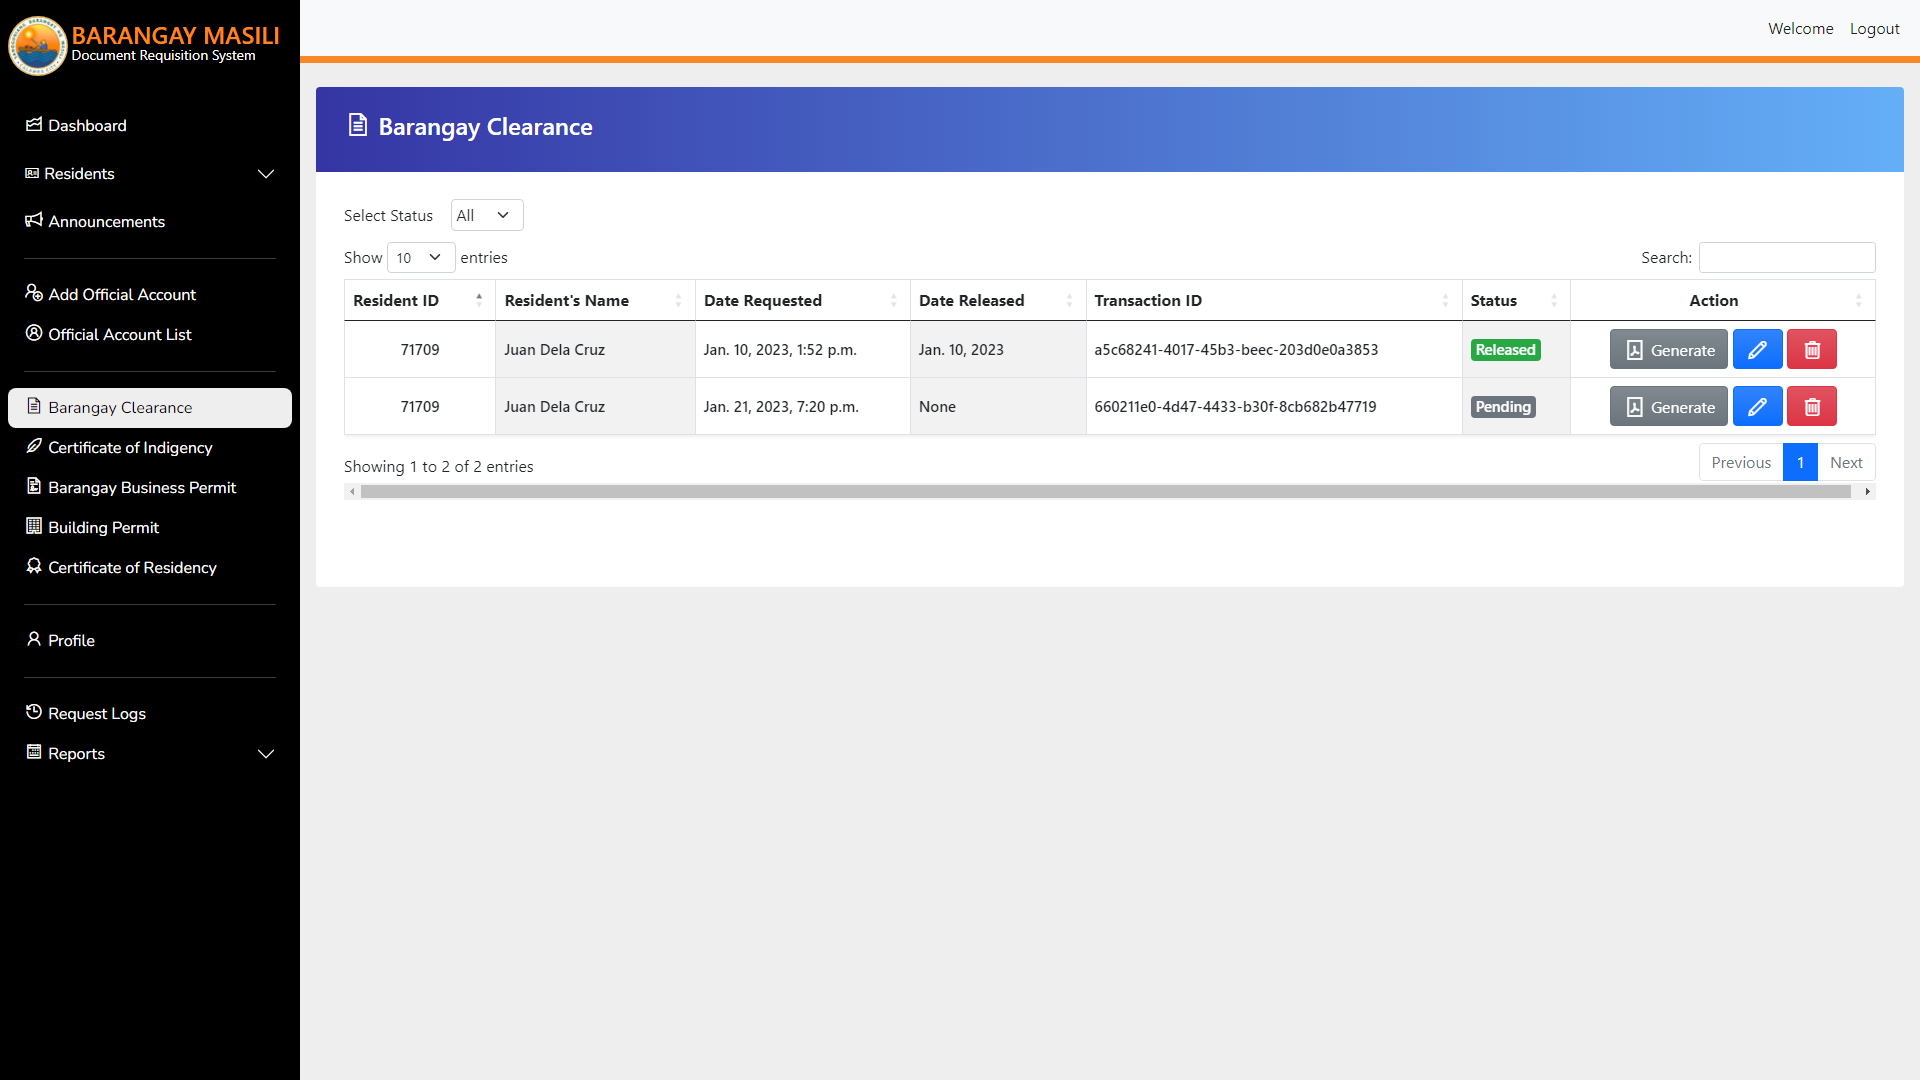This screenshot has height=1080, width=1920.
Task: Expand the Reports sidebar section
Action: (265, 754)
